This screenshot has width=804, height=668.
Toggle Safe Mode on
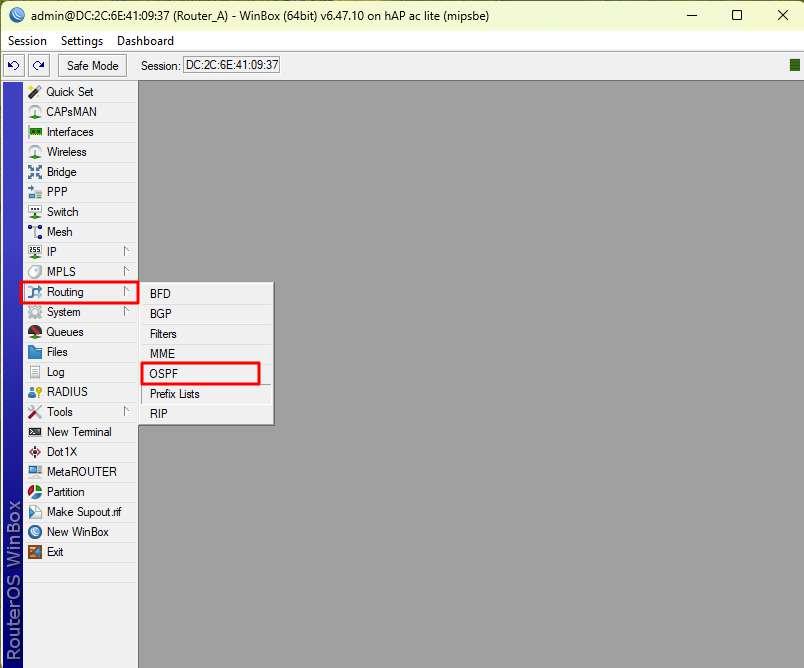(x=92, y=66)
